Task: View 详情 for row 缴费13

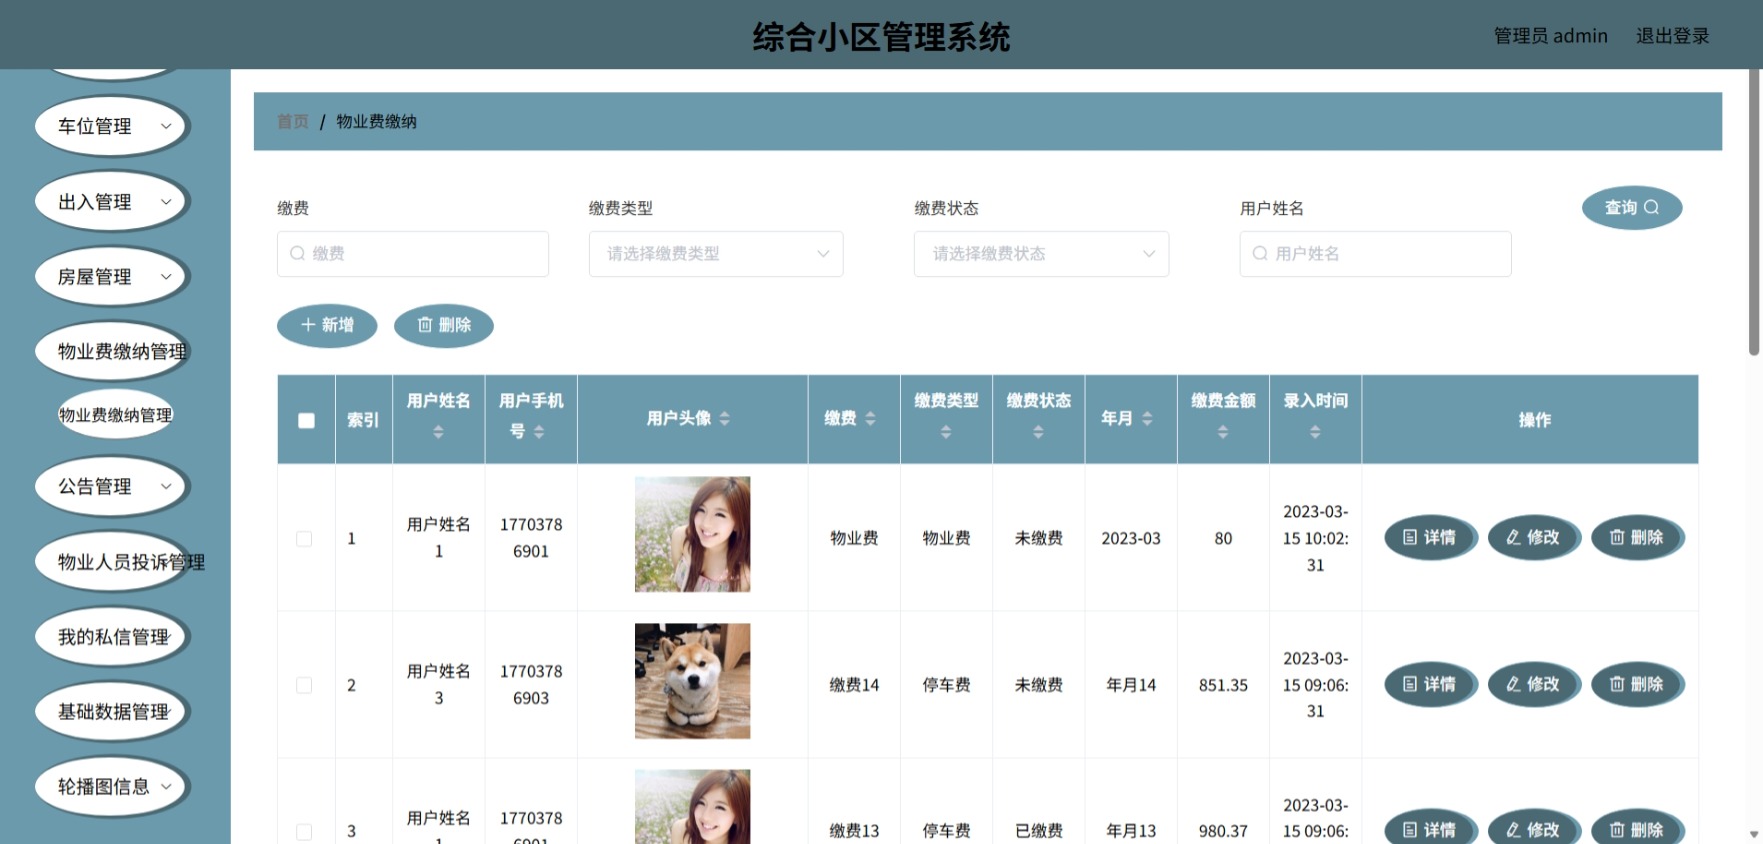Action: 1430,829
